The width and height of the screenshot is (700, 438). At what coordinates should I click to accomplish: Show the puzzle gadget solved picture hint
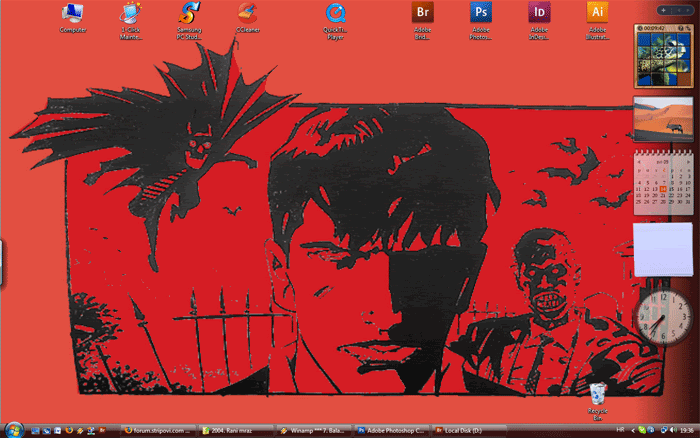pos(681,28)
